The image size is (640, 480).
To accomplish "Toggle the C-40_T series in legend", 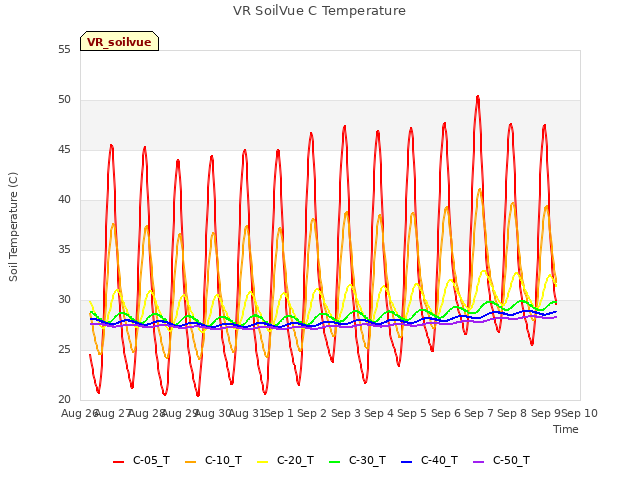I will pos(429,460).
